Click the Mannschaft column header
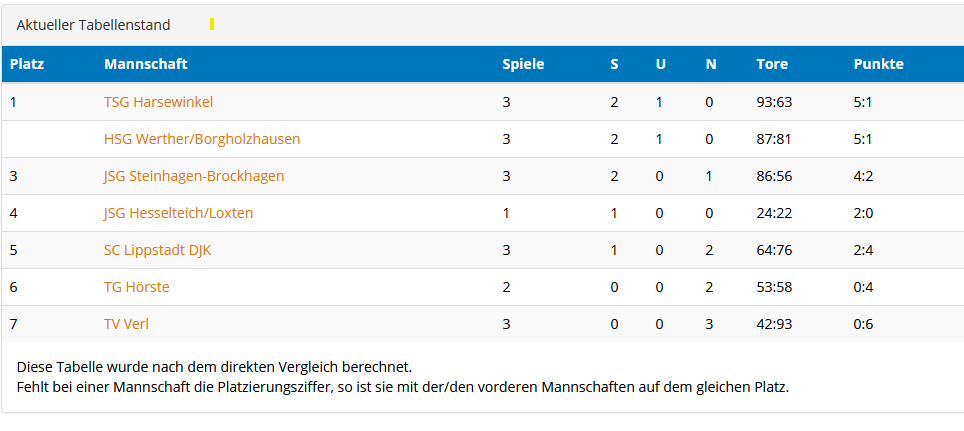Viewport: 964px width, 431px height. [146, 64]
